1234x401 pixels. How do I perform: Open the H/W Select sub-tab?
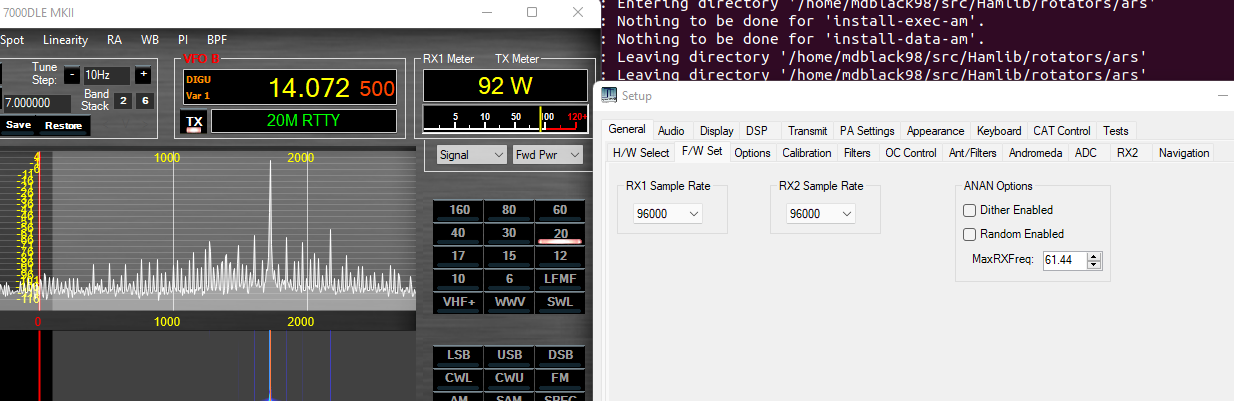[641, 153]
